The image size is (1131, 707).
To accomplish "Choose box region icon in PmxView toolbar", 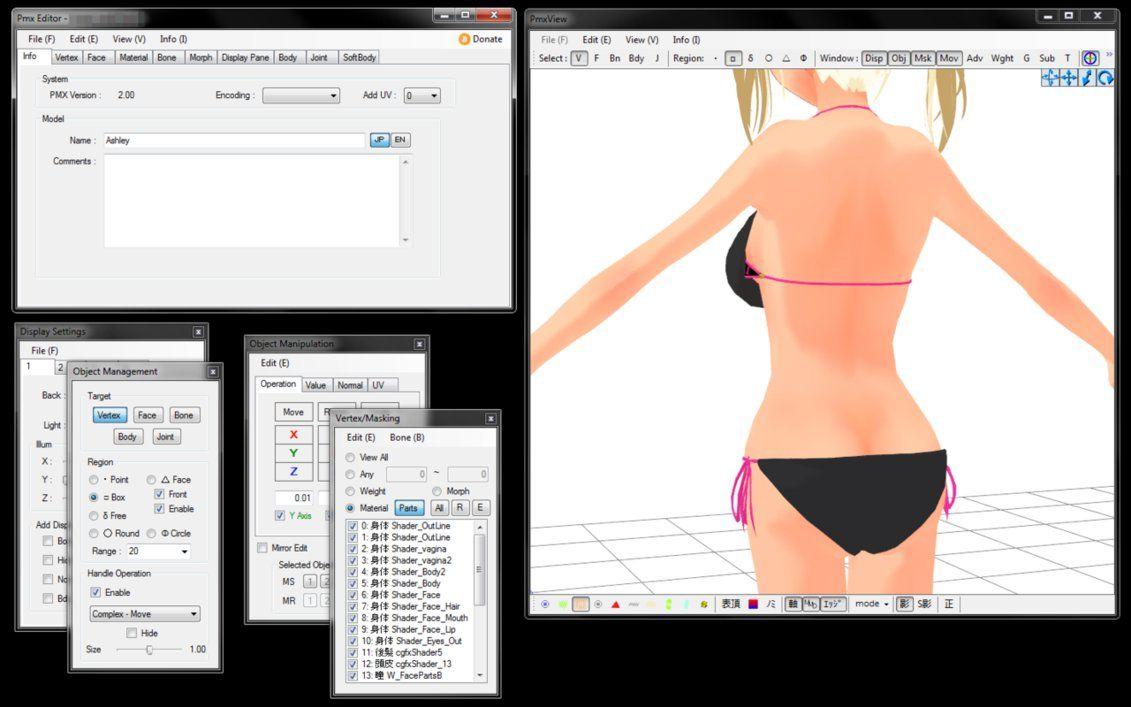I will pyautogui.click(x=733, y=58).
